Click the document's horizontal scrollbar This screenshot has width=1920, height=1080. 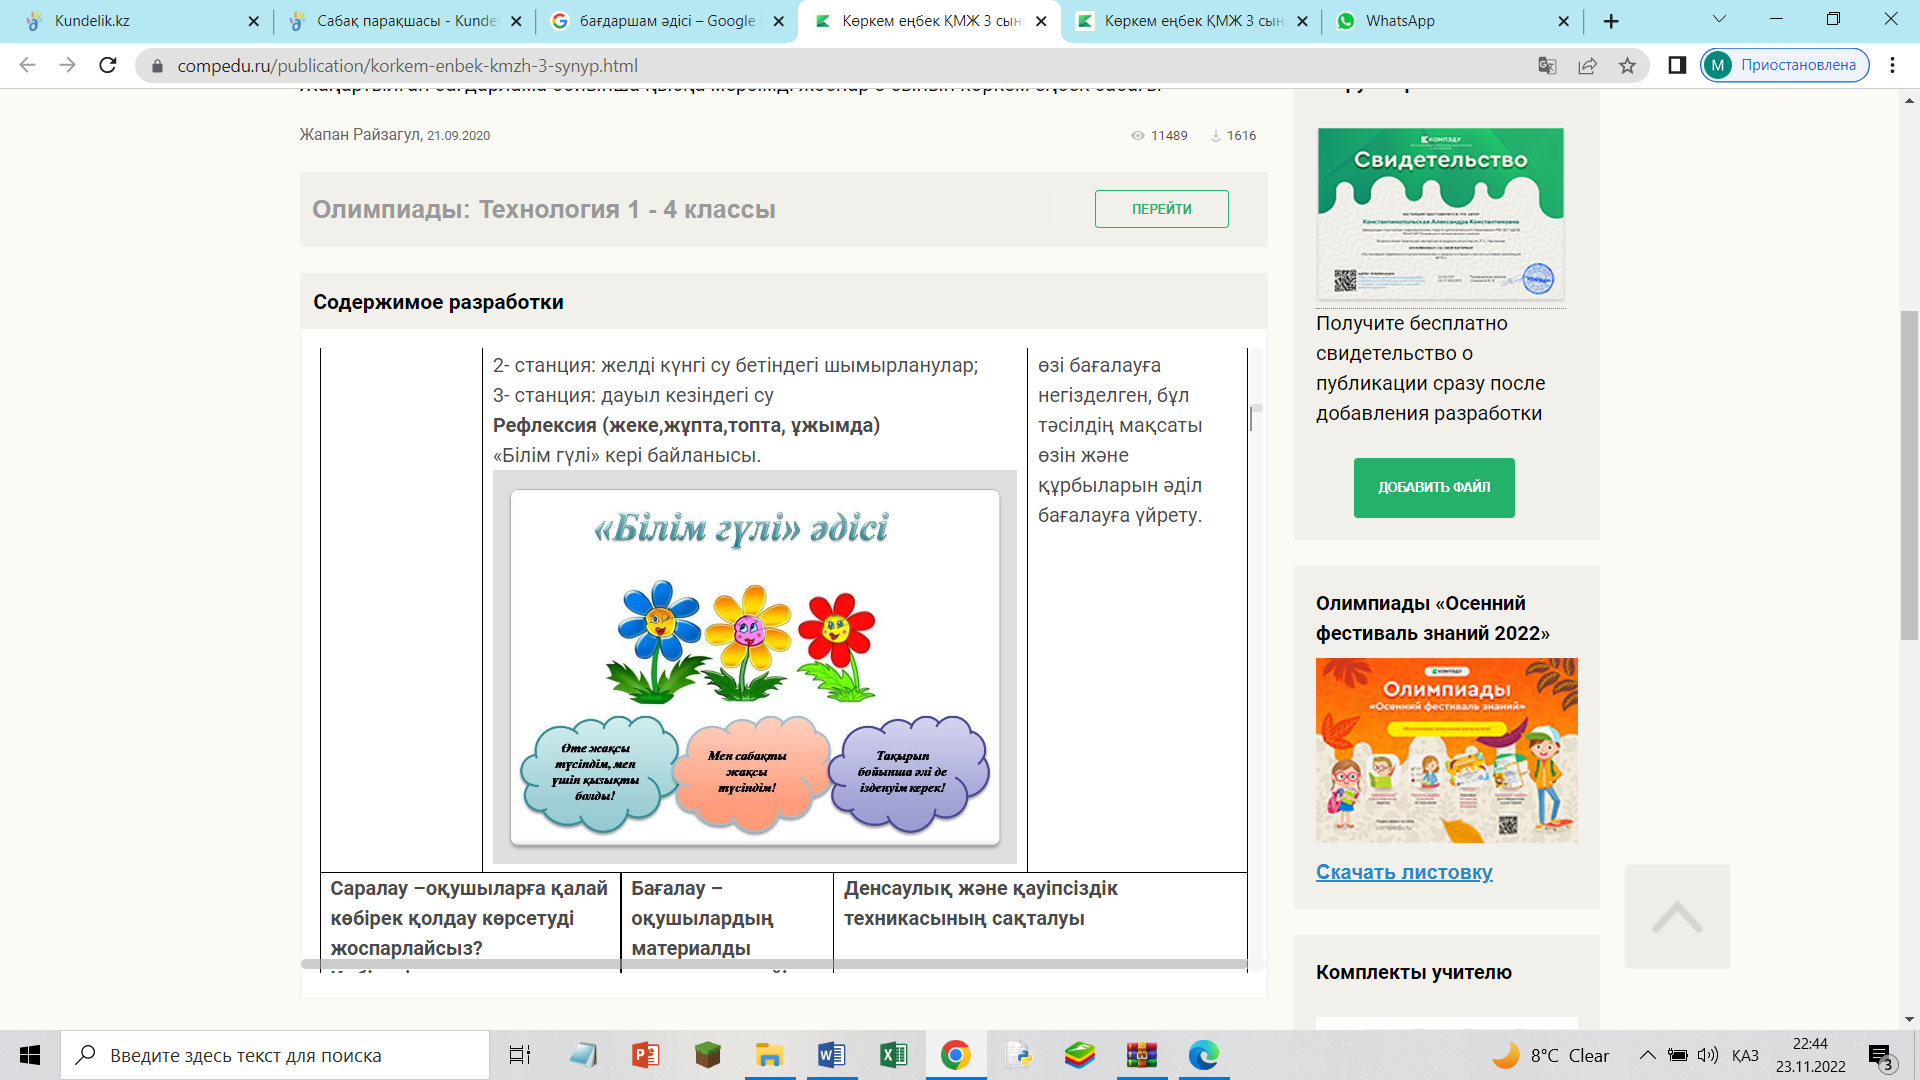(x=774, y=965)
